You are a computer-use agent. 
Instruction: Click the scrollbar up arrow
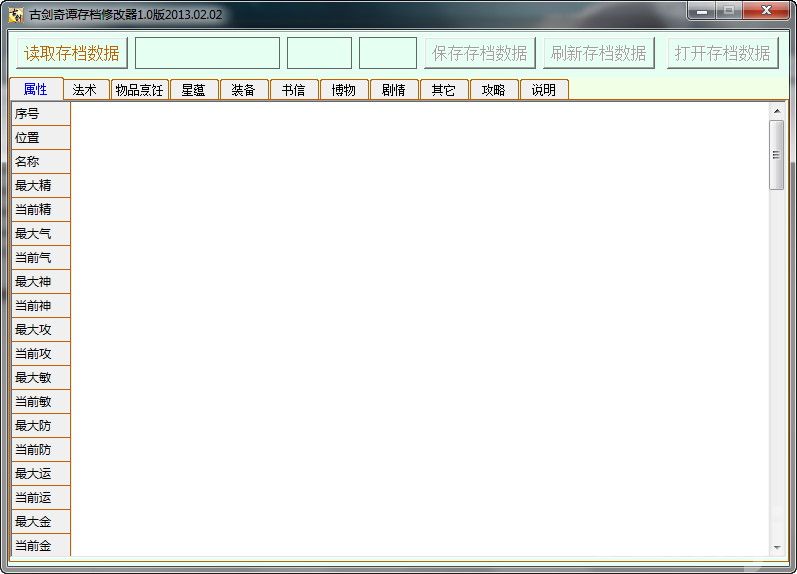776,109
